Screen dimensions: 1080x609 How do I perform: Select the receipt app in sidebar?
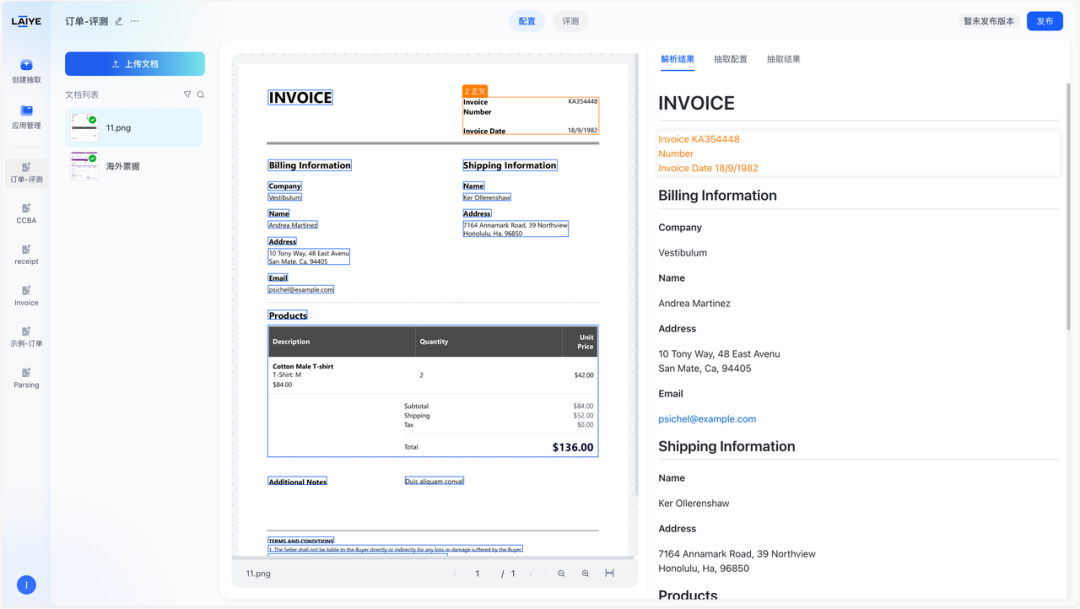[26, 253]
